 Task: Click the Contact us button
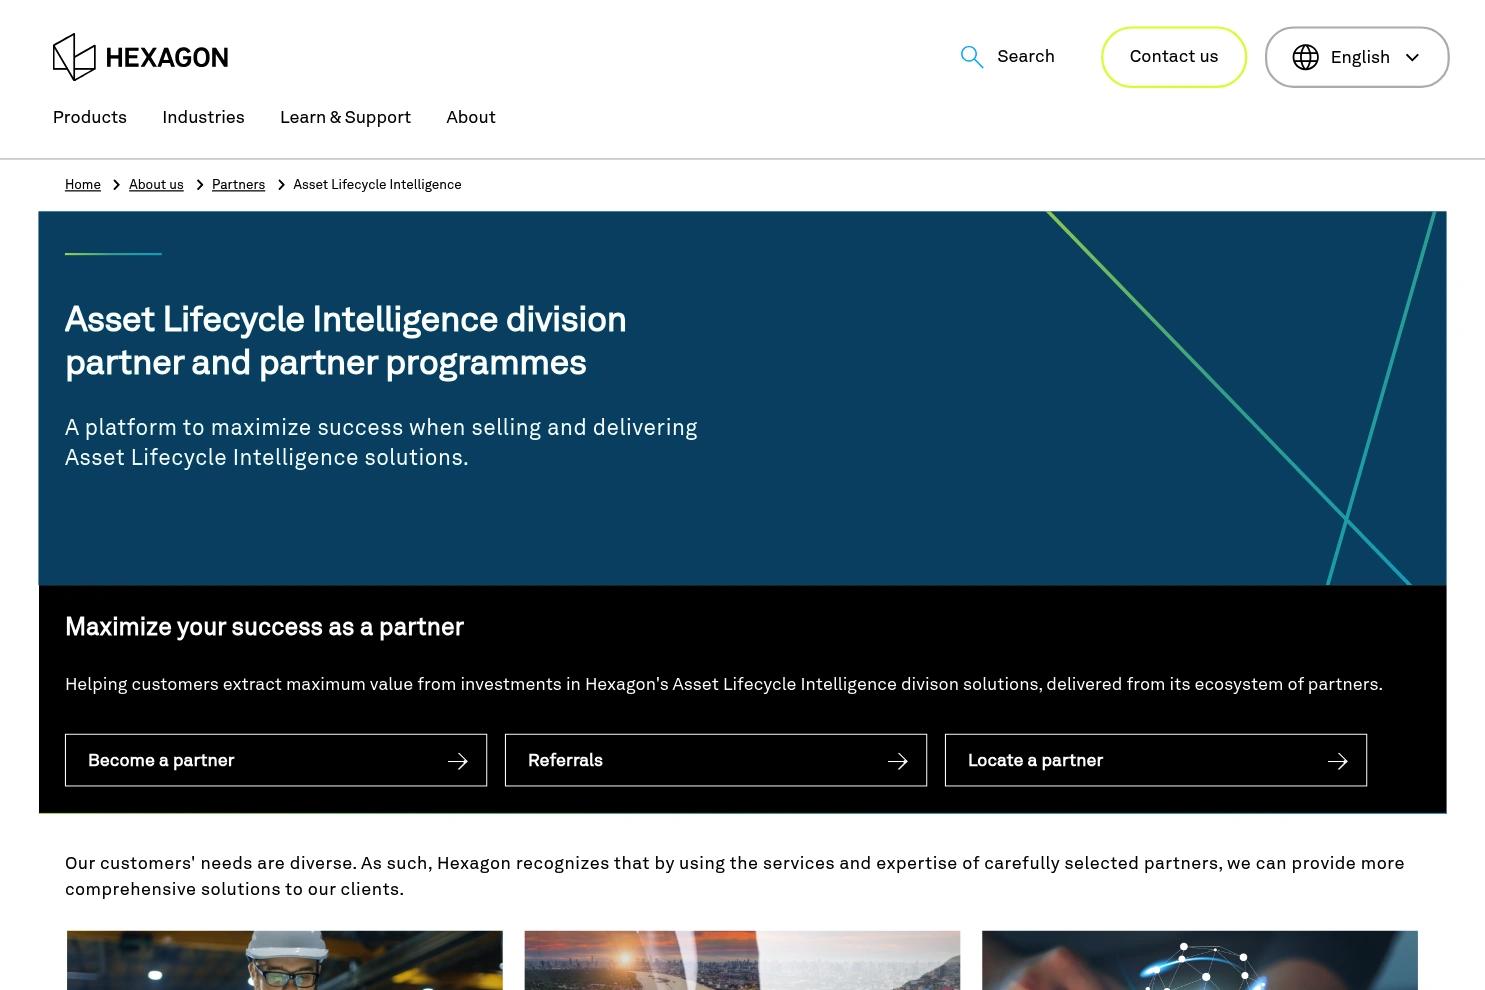point(1174,57)
